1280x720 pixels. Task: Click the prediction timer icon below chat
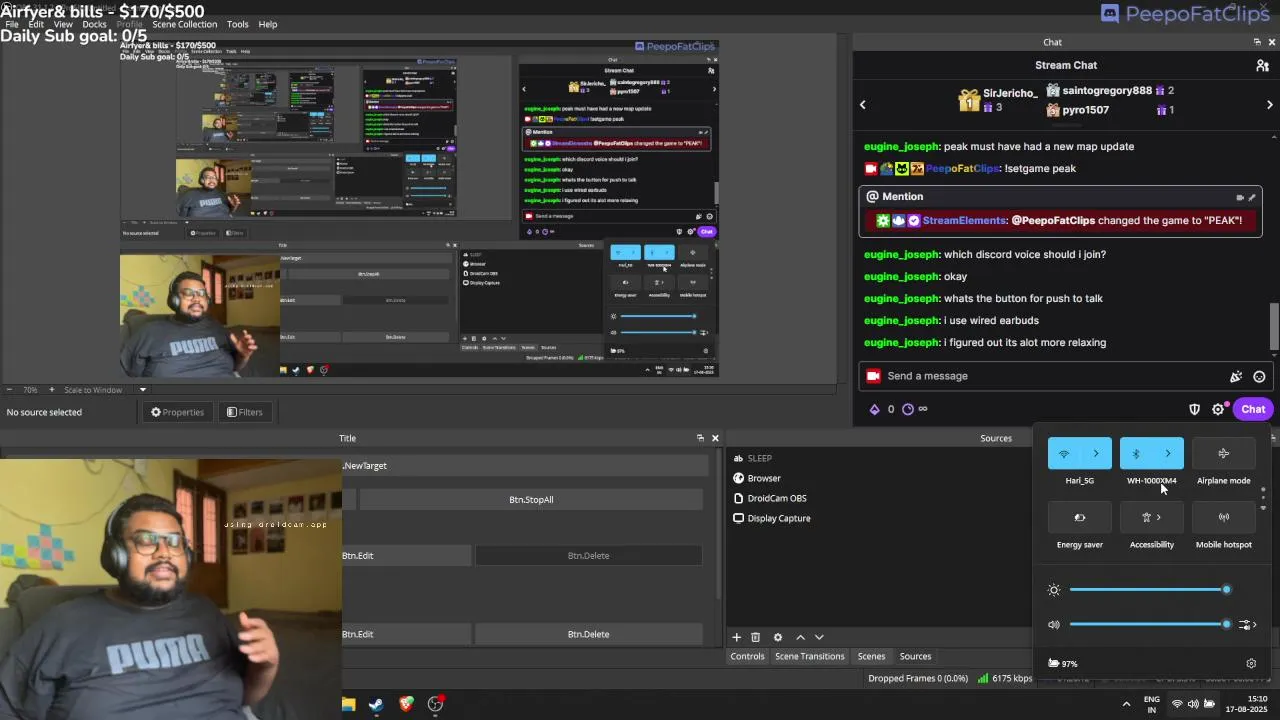point(908,409)
